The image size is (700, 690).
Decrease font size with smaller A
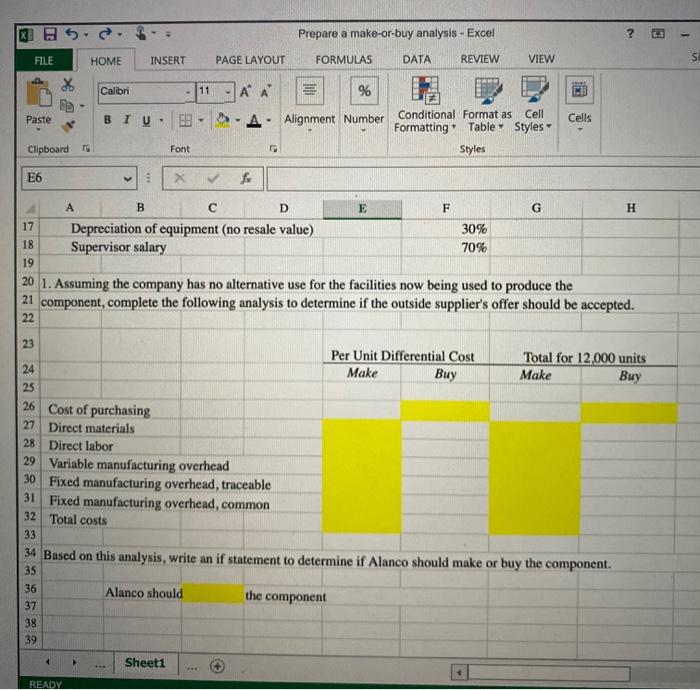[265, 92]
